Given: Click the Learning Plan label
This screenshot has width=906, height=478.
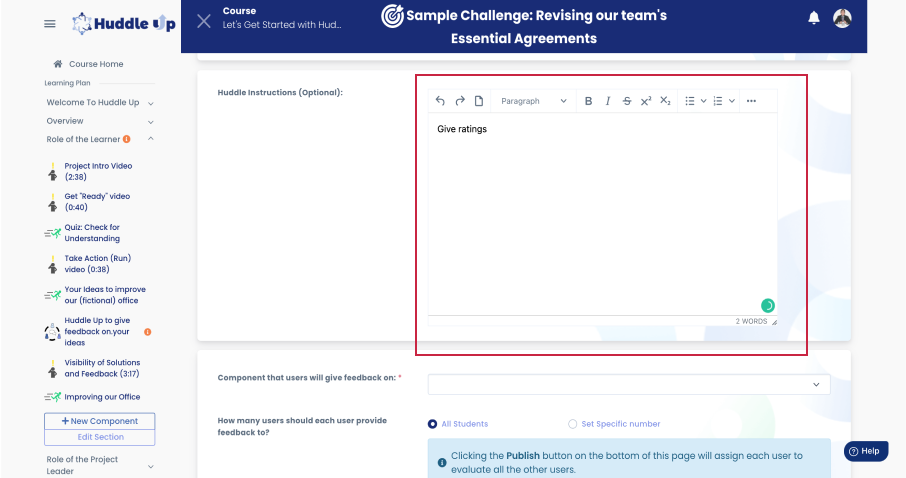Looking at the screenshot, I should point(68,83).
